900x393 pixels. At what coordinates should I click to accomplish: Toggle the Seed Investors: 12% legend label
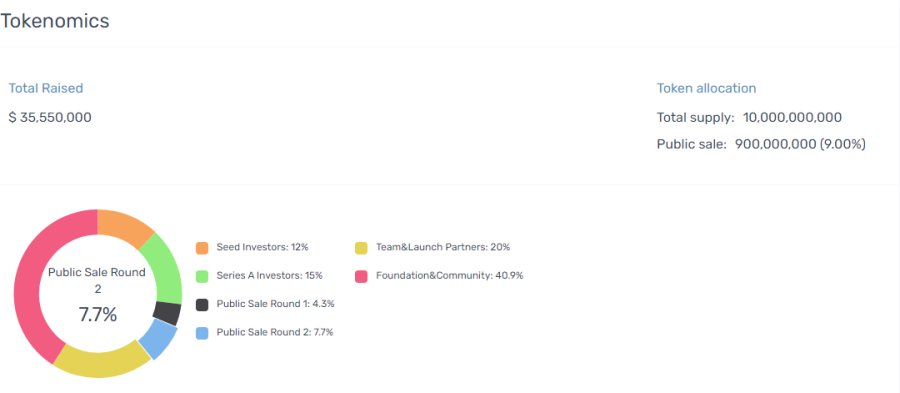(262, 247)
